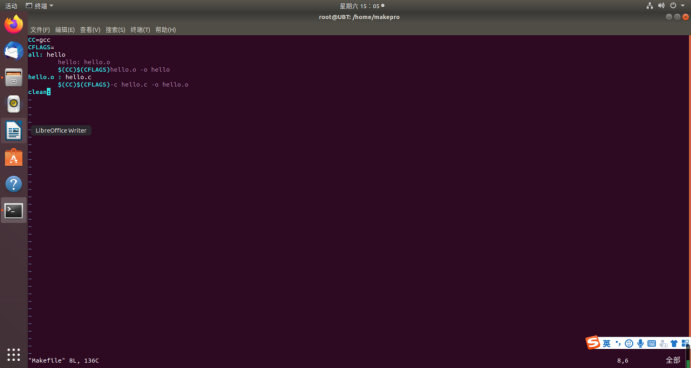Click the 'hello: hello.o' line

pos(84,62)
